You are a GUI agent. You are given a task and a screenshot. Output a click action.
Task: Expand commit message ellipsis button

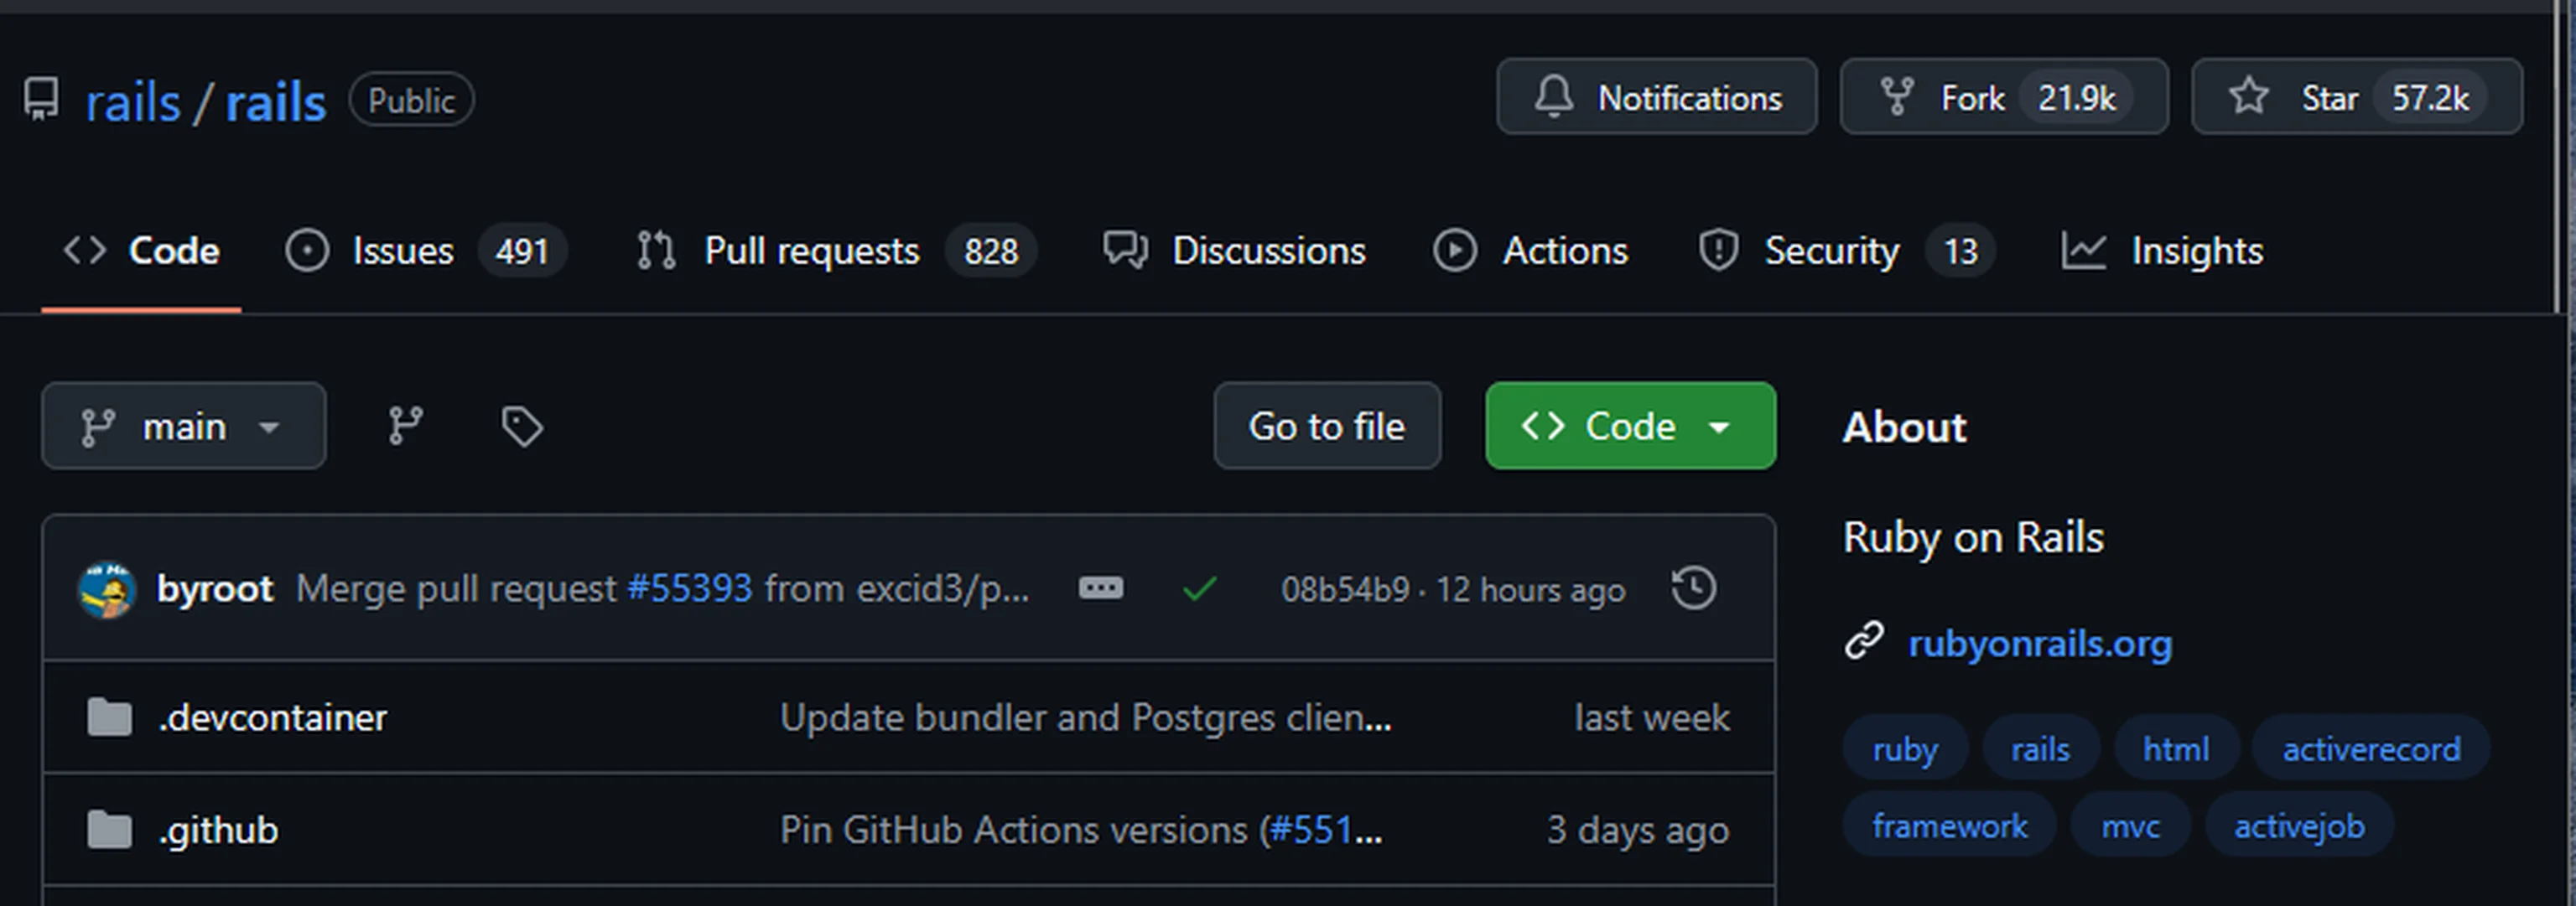click(1100, 588)
